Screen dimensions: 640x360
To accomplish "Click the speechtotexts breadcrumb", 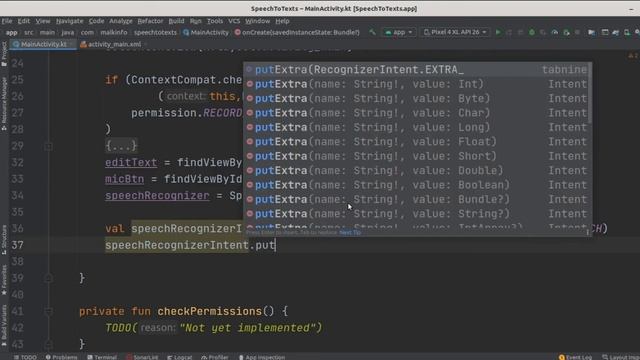I will click(x=156, y=32).
